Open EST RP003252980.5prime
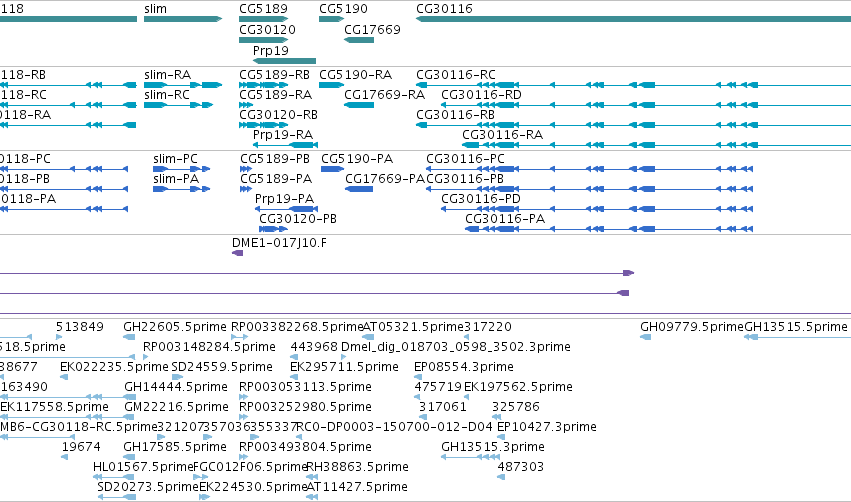This screenshot has height=502, width=851. (x=305, y=408)
